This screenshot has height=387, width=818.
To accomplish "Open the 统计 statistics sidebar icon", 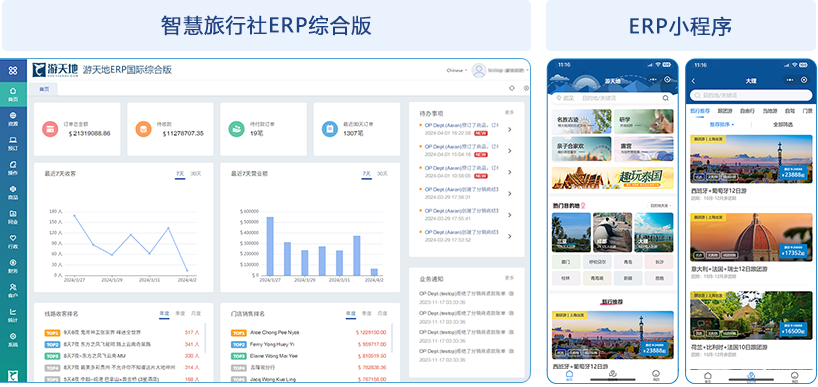I will coord(14,315).
